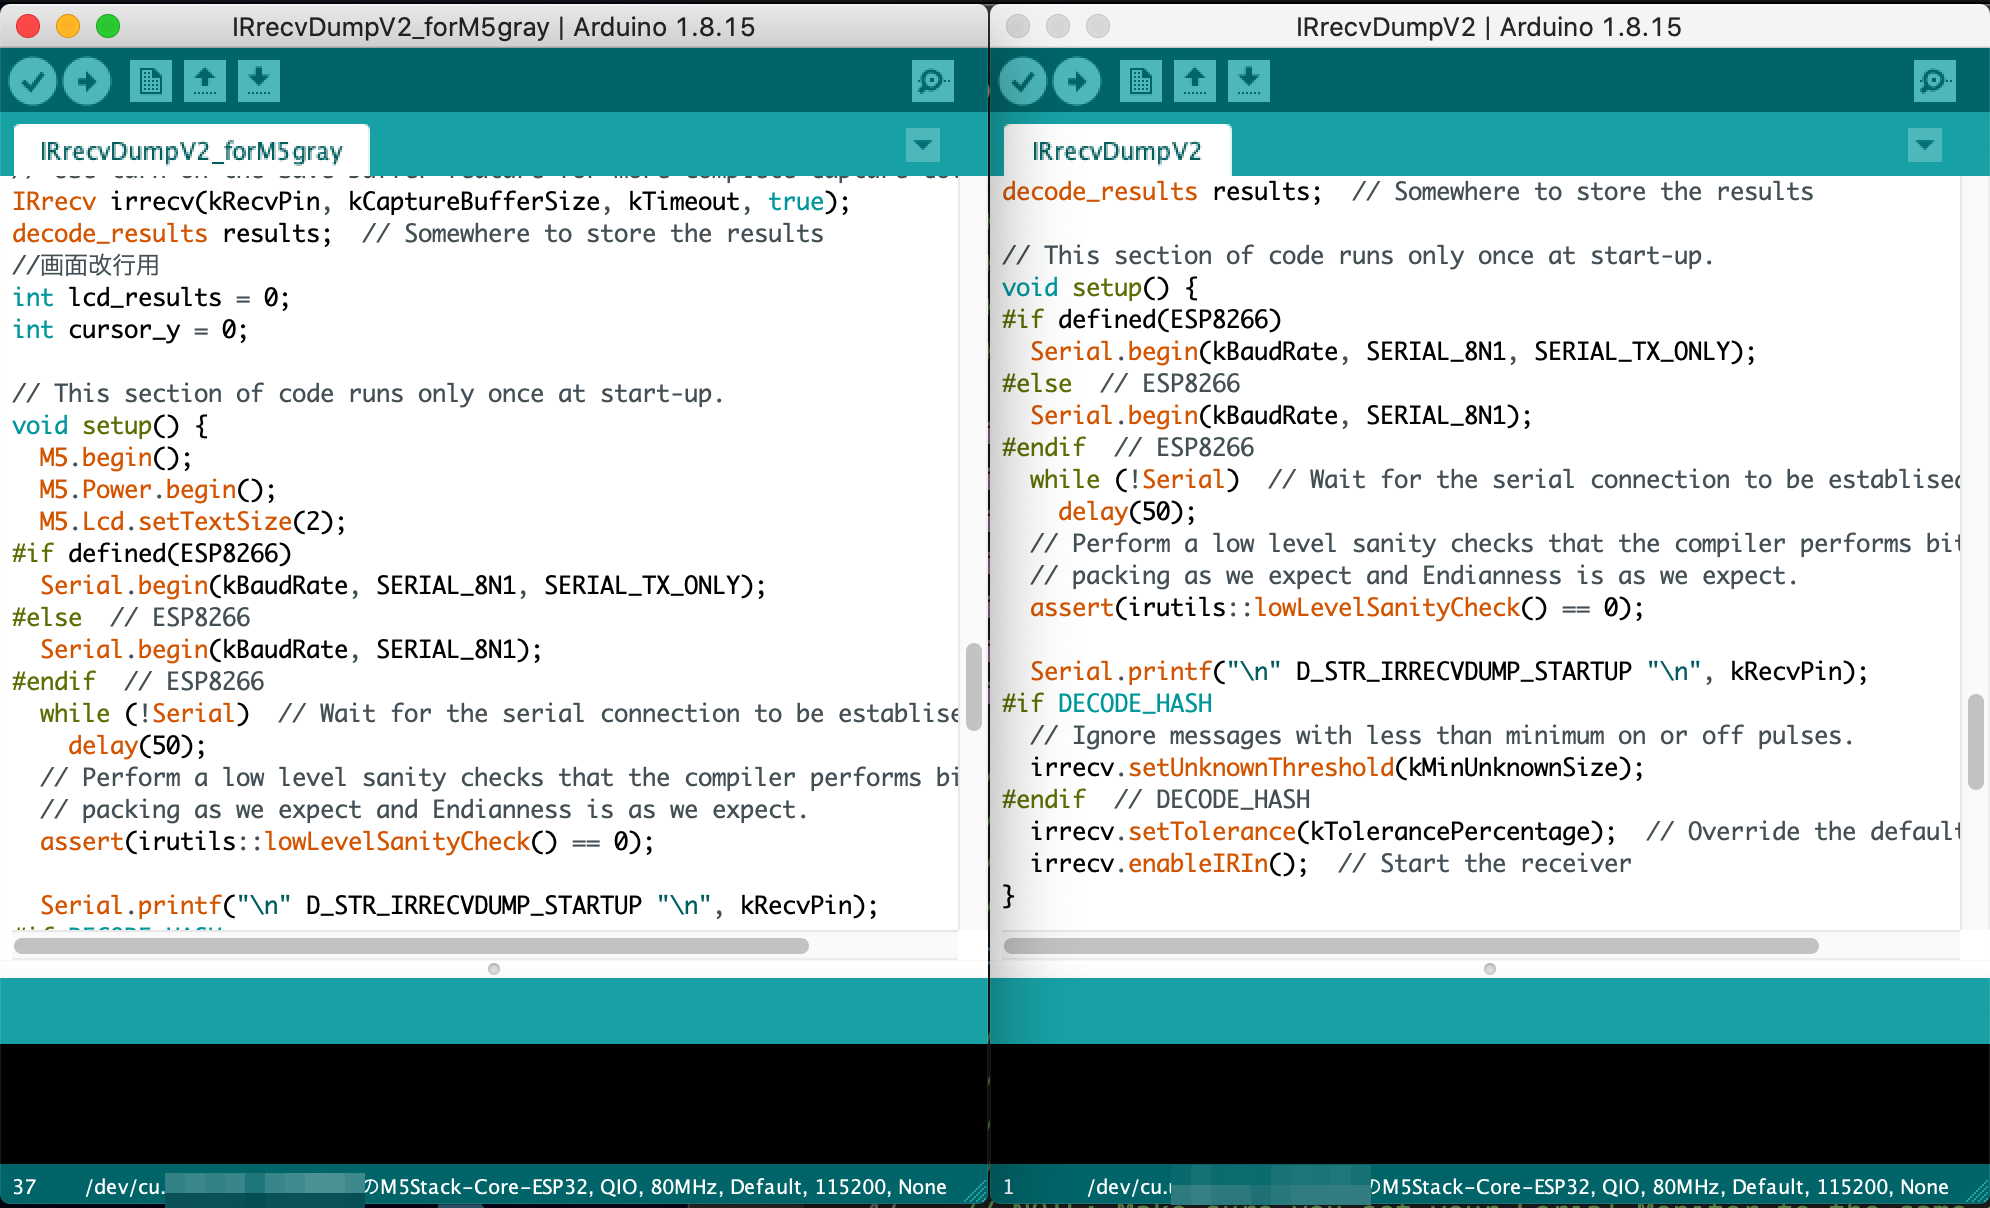The width and height of the screenshot is (1990, 1208).
Task: Open Serial Monitor in left window
Action: pyautogui.click(x=932, y=81)
